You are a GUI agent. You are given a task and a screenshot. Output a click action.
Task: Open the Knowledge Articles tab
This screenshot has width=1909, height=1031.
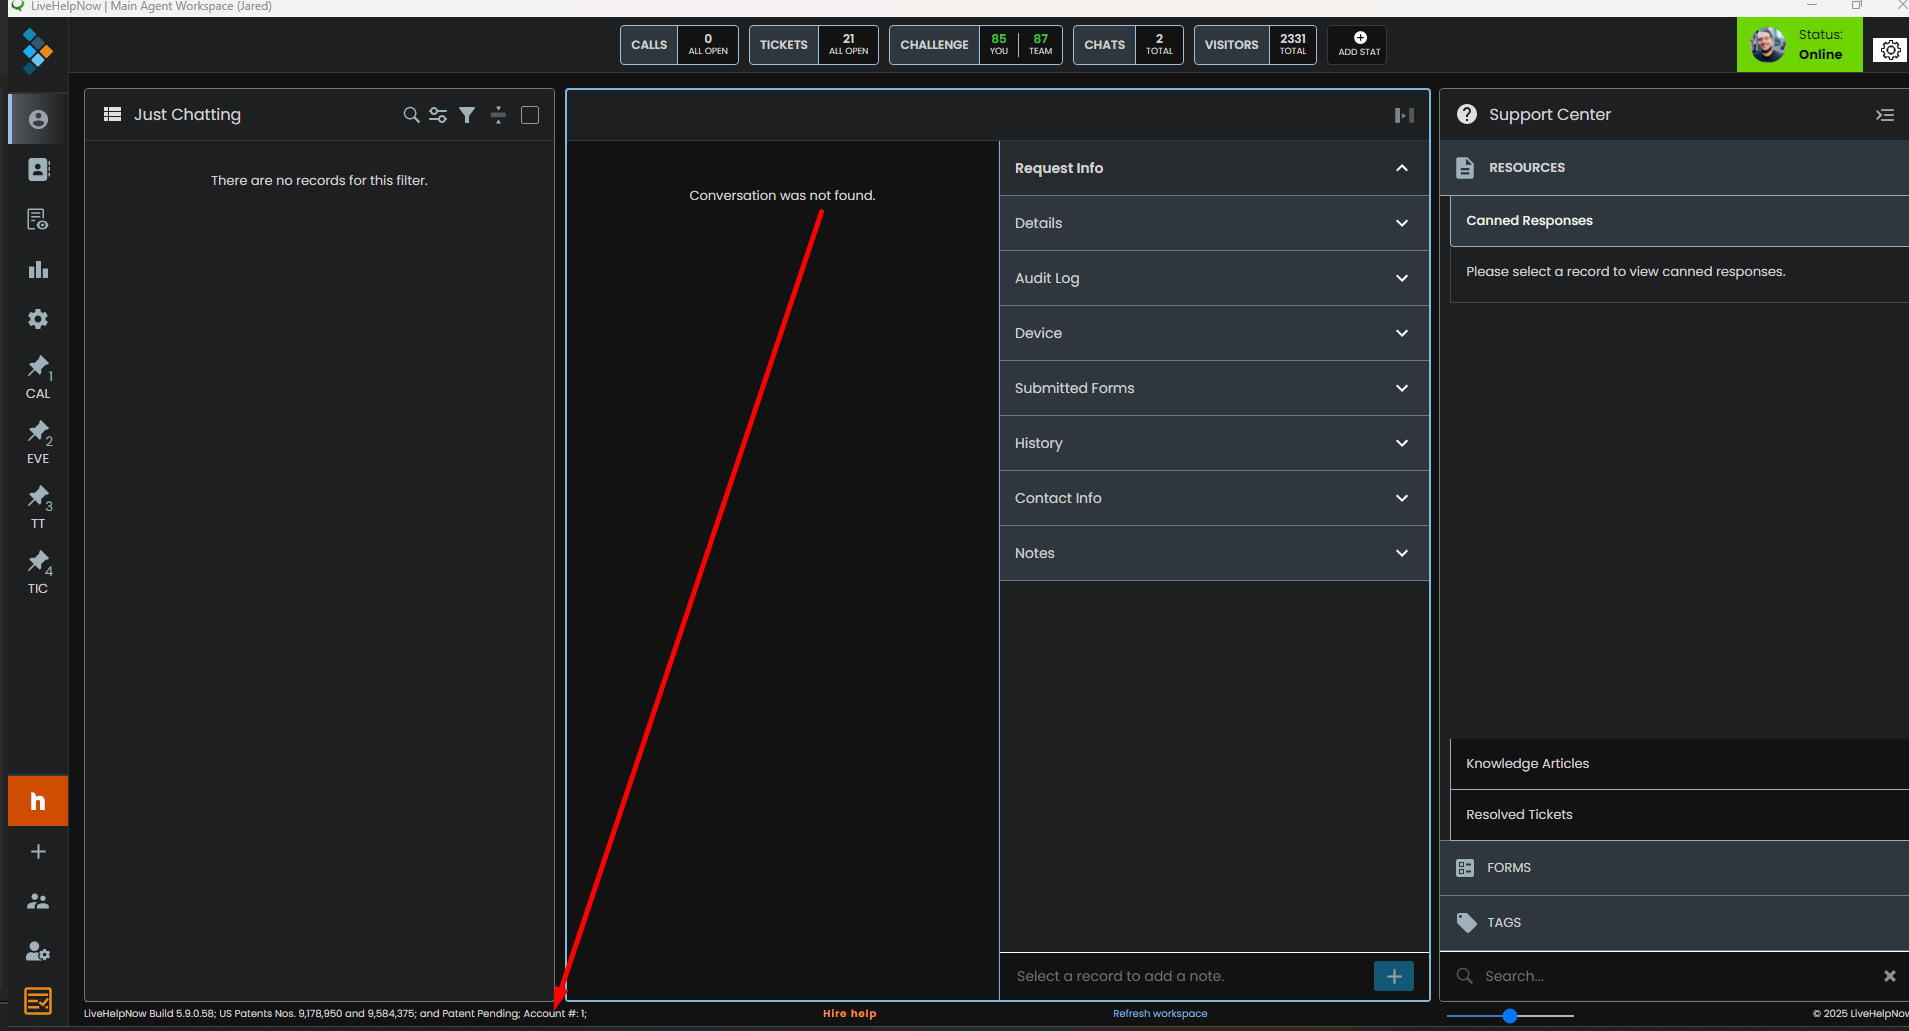point(1527,764)
